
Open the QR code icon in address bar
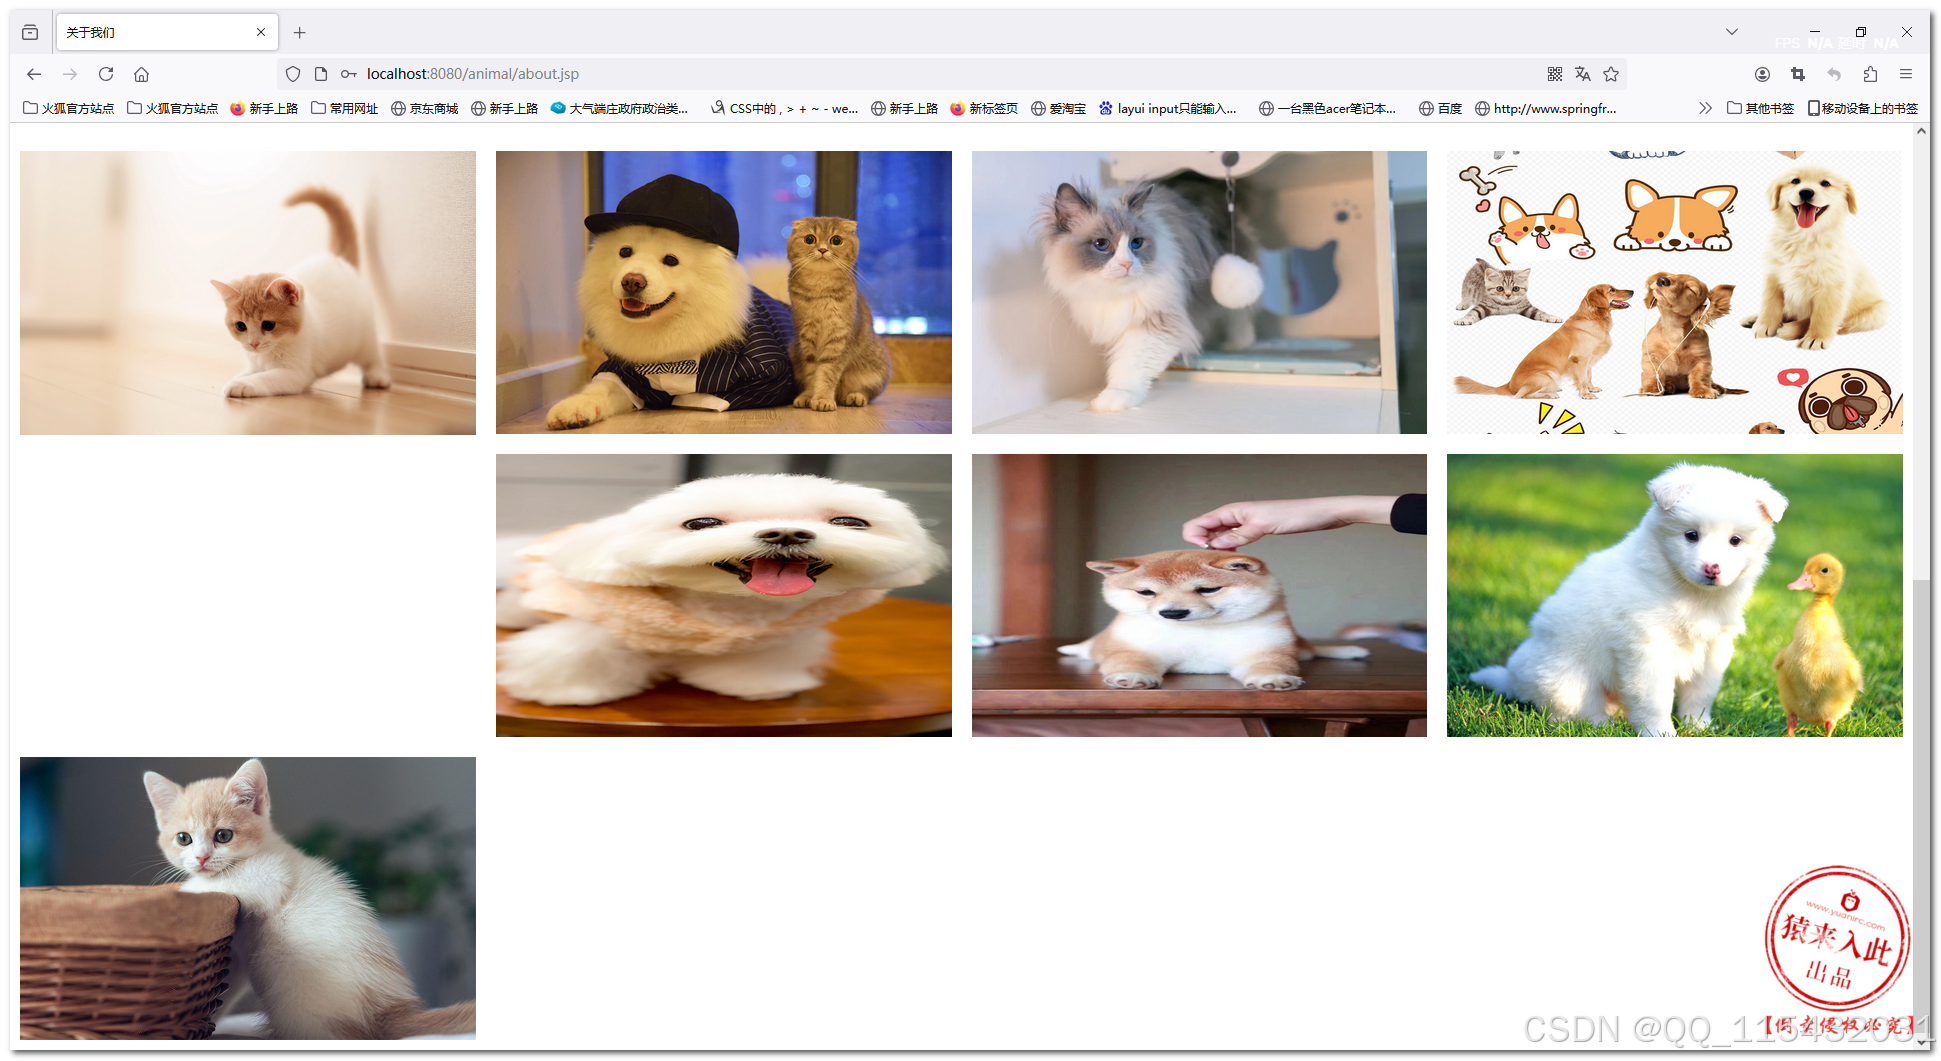click(1555, 74)
